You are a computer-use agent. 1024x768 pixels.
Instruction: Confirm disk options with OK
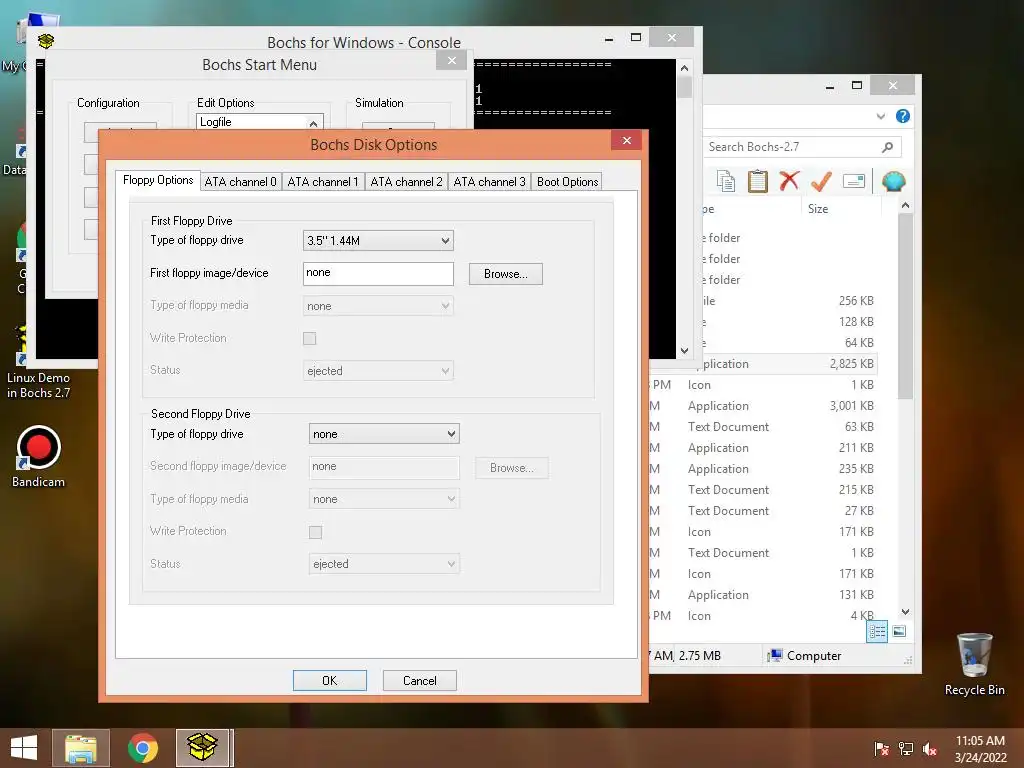pyautogui.click(x=330, y=680)
